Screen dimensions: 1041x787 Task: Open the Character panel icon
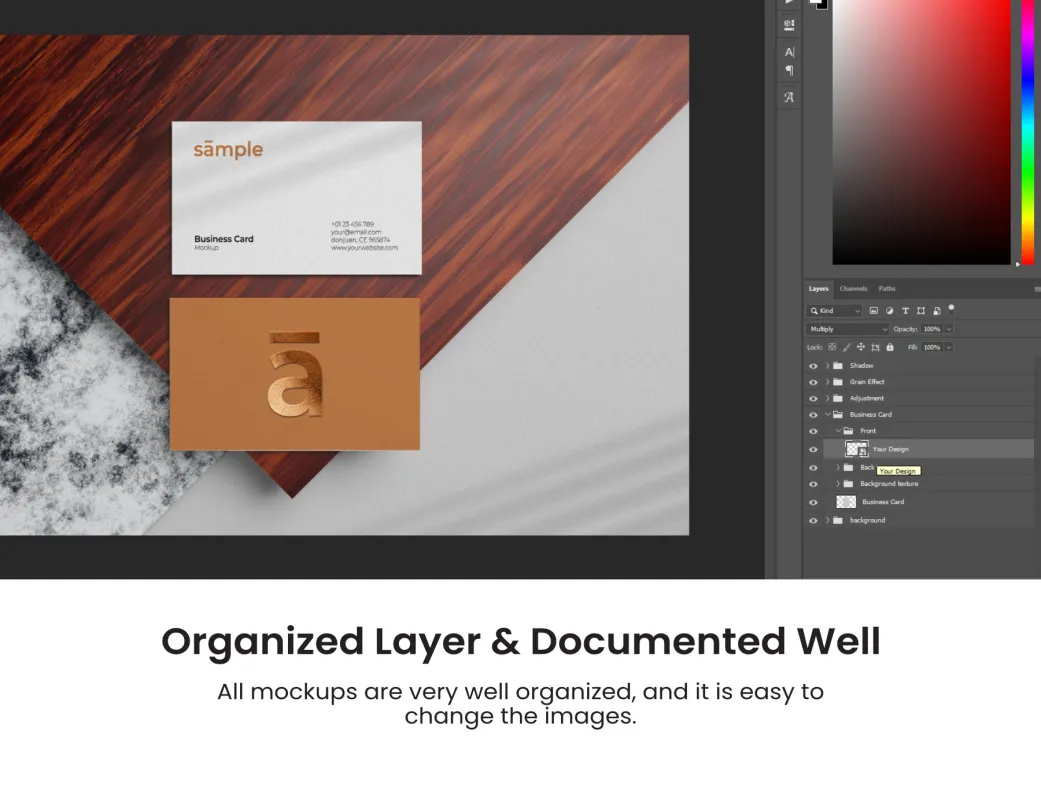click(789, 52)
